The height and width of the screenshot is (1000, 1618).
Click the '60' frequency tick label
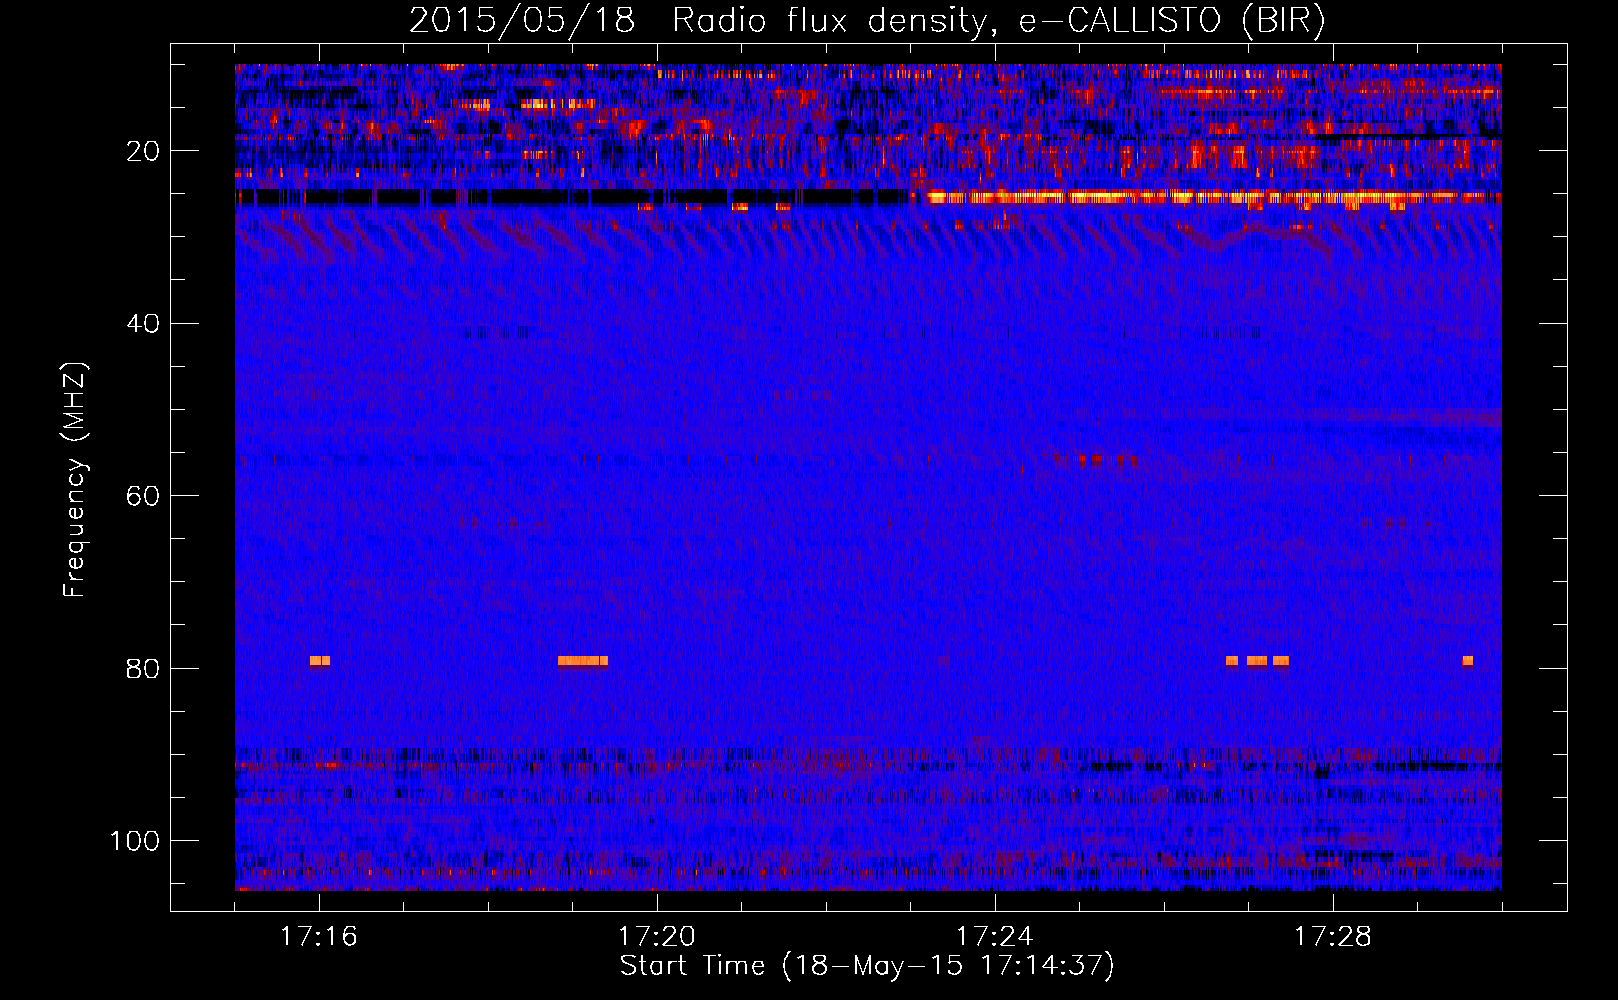tap(143, 496)
